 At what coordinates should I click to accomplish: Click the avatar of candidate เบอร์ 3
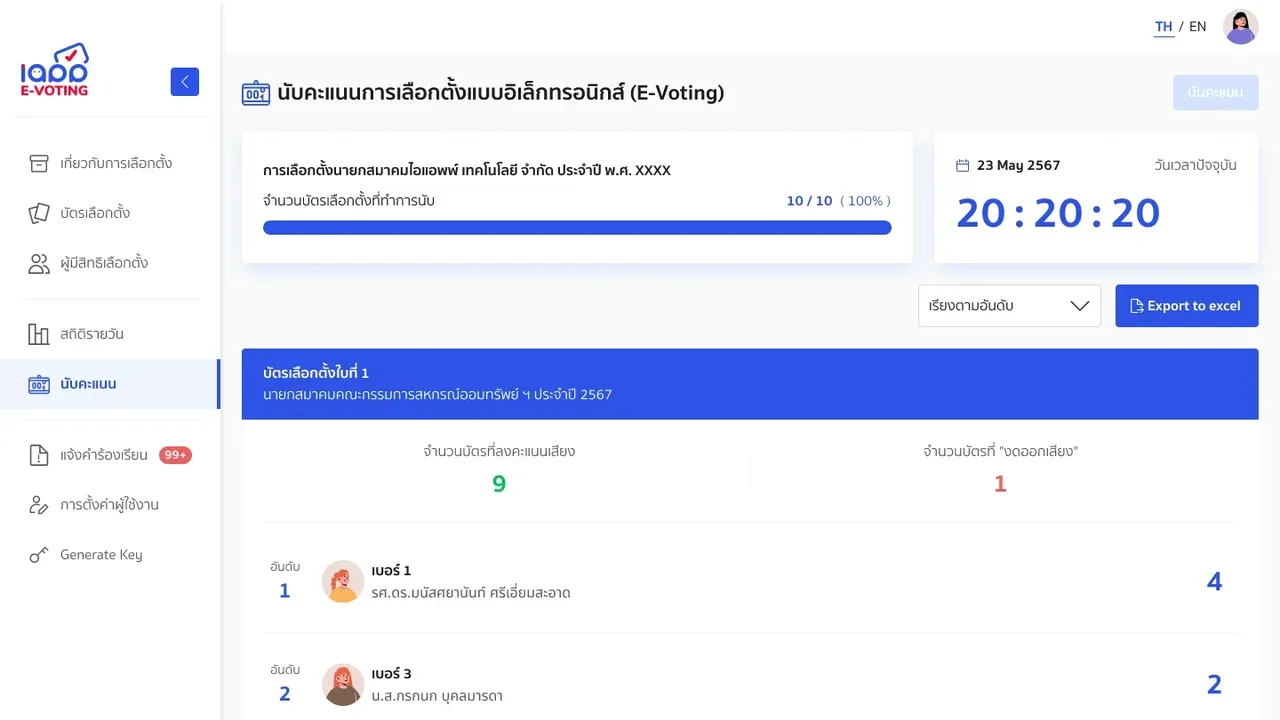pos(343,685)
